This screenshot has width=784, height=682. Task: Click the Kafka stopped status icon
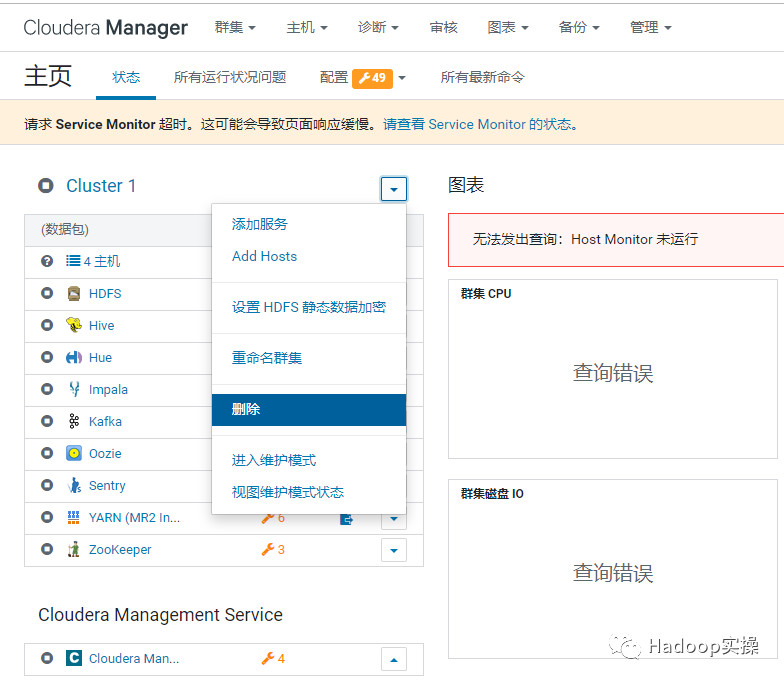tap(47, 421)
